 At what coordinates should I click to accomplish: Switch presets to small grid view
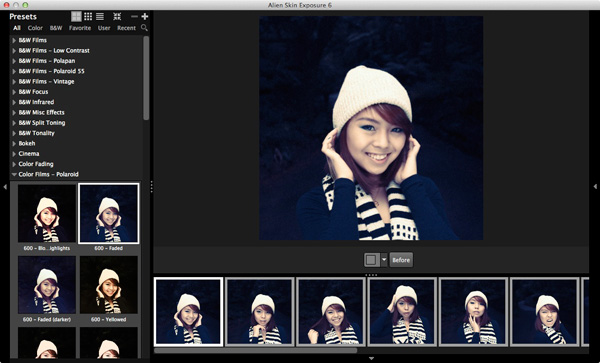point(88,16)
